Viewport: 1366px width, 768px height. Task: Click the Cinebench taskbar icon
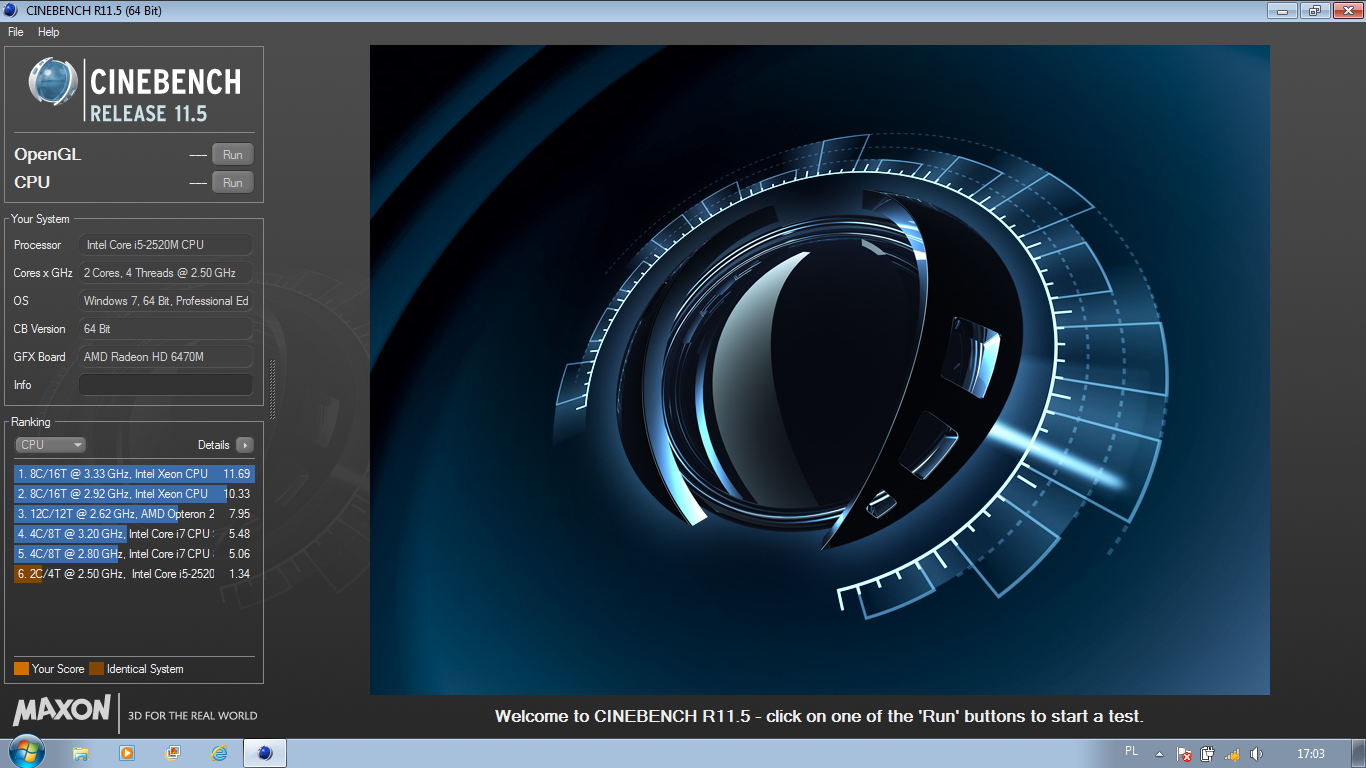(265, 753)
